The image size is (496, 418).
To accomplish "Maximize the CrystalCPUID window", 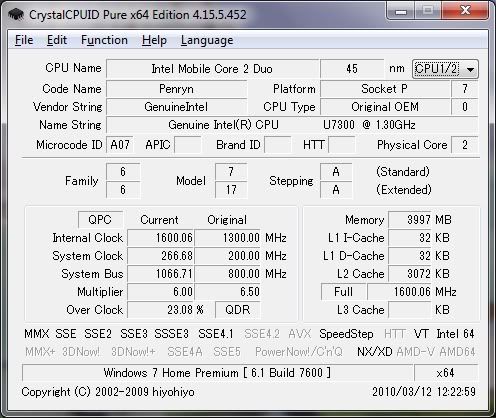I will point(428,11).
